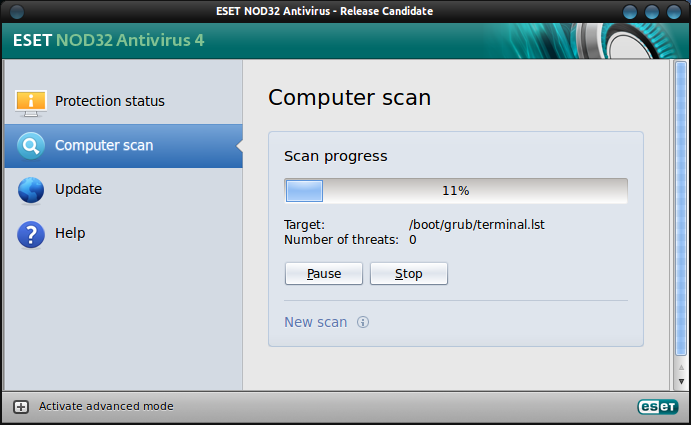Click the window menu button in title bar
Viewport: 691px width, 425px height.
[x=17, y=11]
